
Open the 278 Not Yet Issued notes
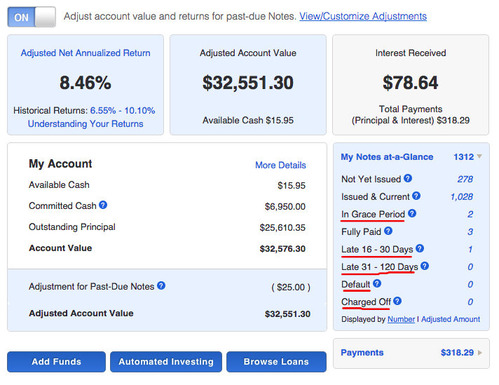pyautogui.click(x=465, y=179)
